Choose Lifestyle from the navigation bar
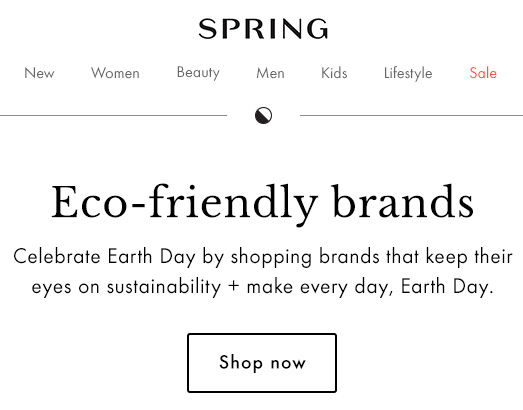Screen dimensions: 523x410 (408, 73)
